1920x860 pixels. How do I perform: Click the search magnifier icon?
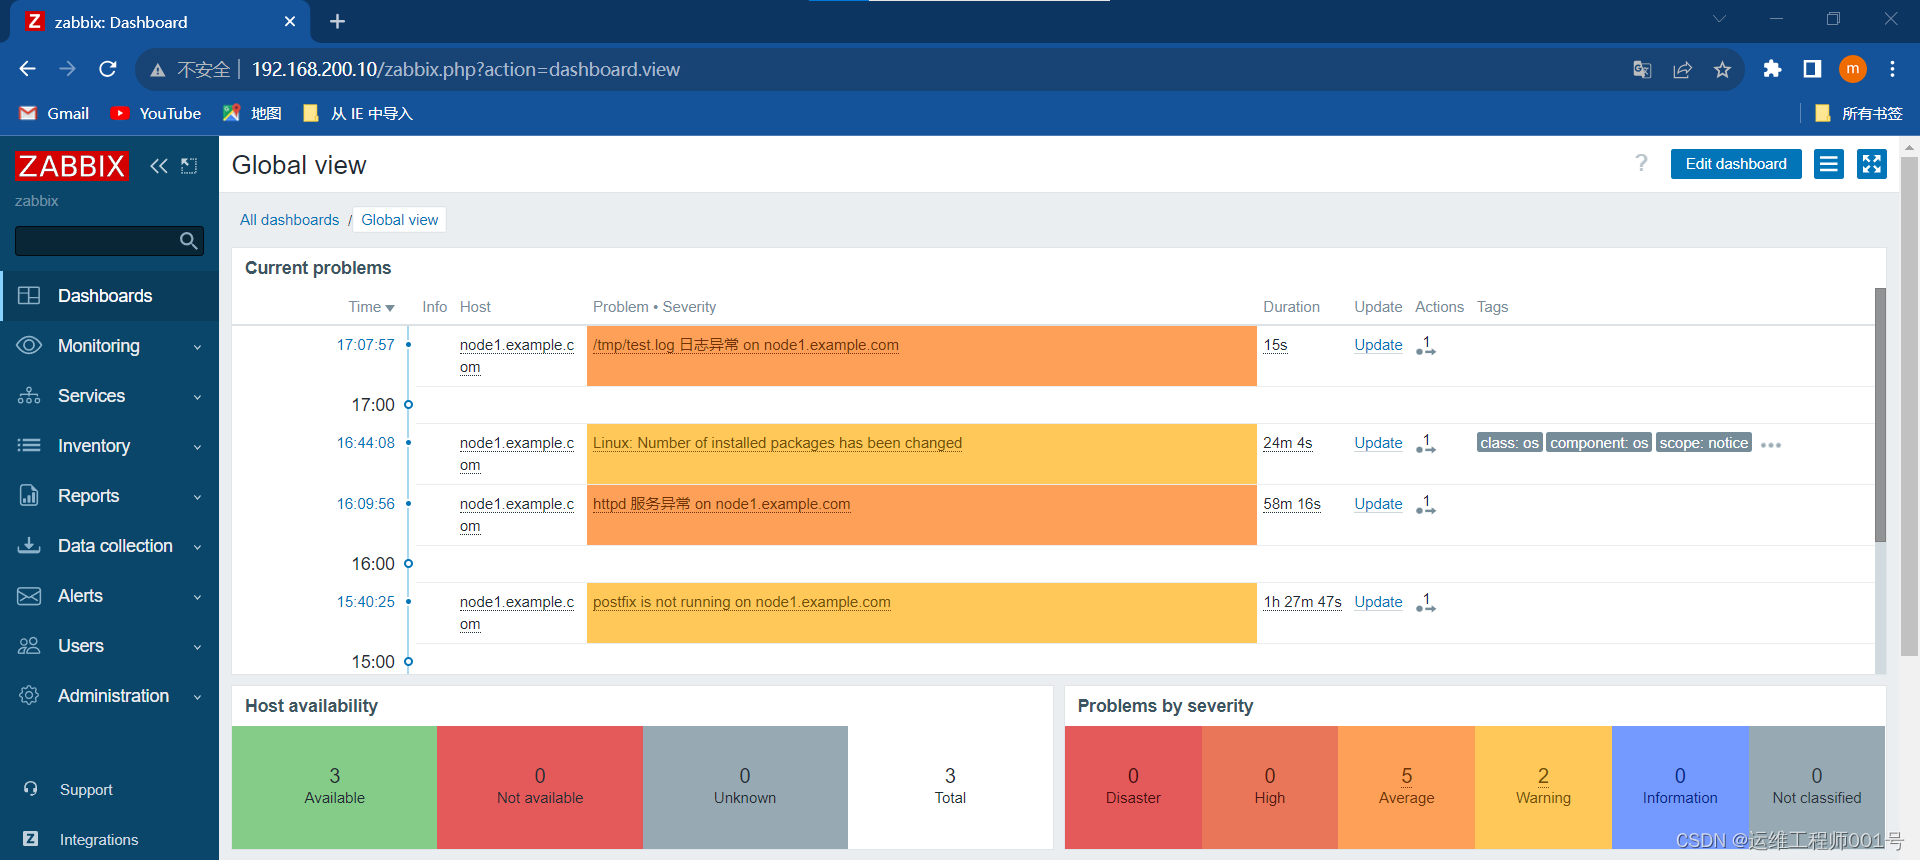[x=188, y=240]
